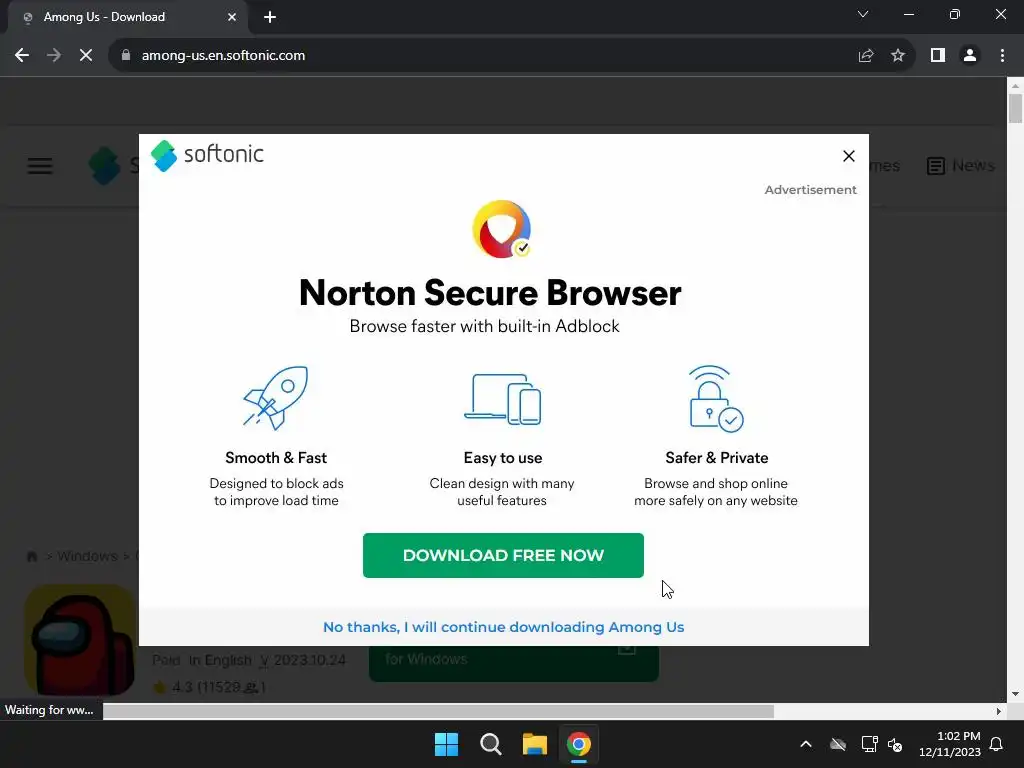Open the News section in Softonic header

[961, 166]
